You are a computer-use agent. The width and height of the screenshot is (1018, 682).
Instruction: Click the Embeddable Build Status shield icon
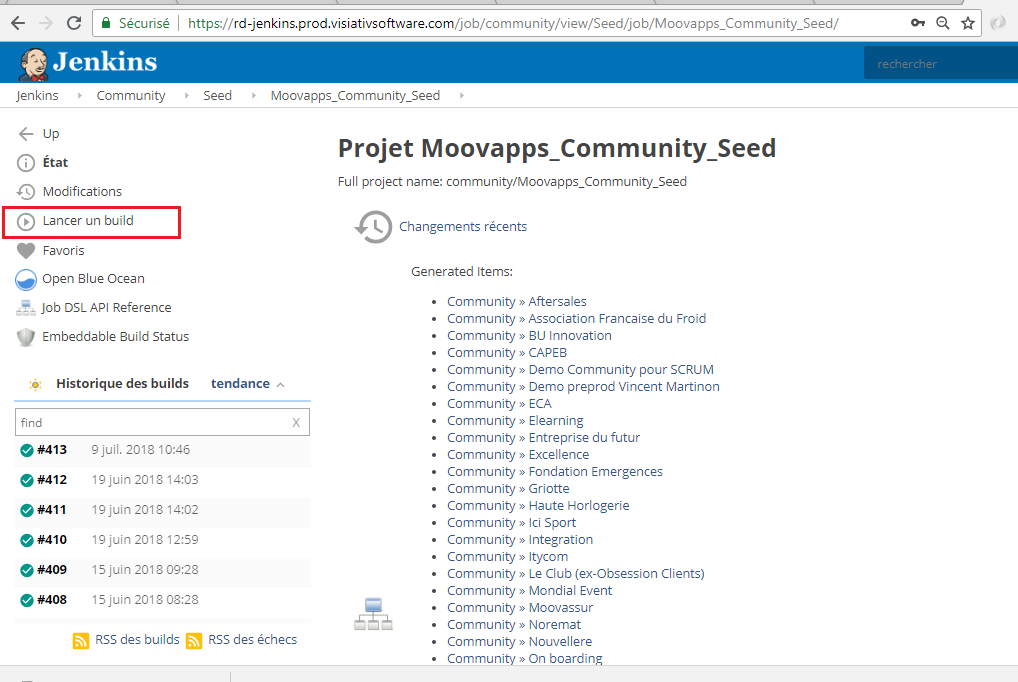(x=26, y=337)
